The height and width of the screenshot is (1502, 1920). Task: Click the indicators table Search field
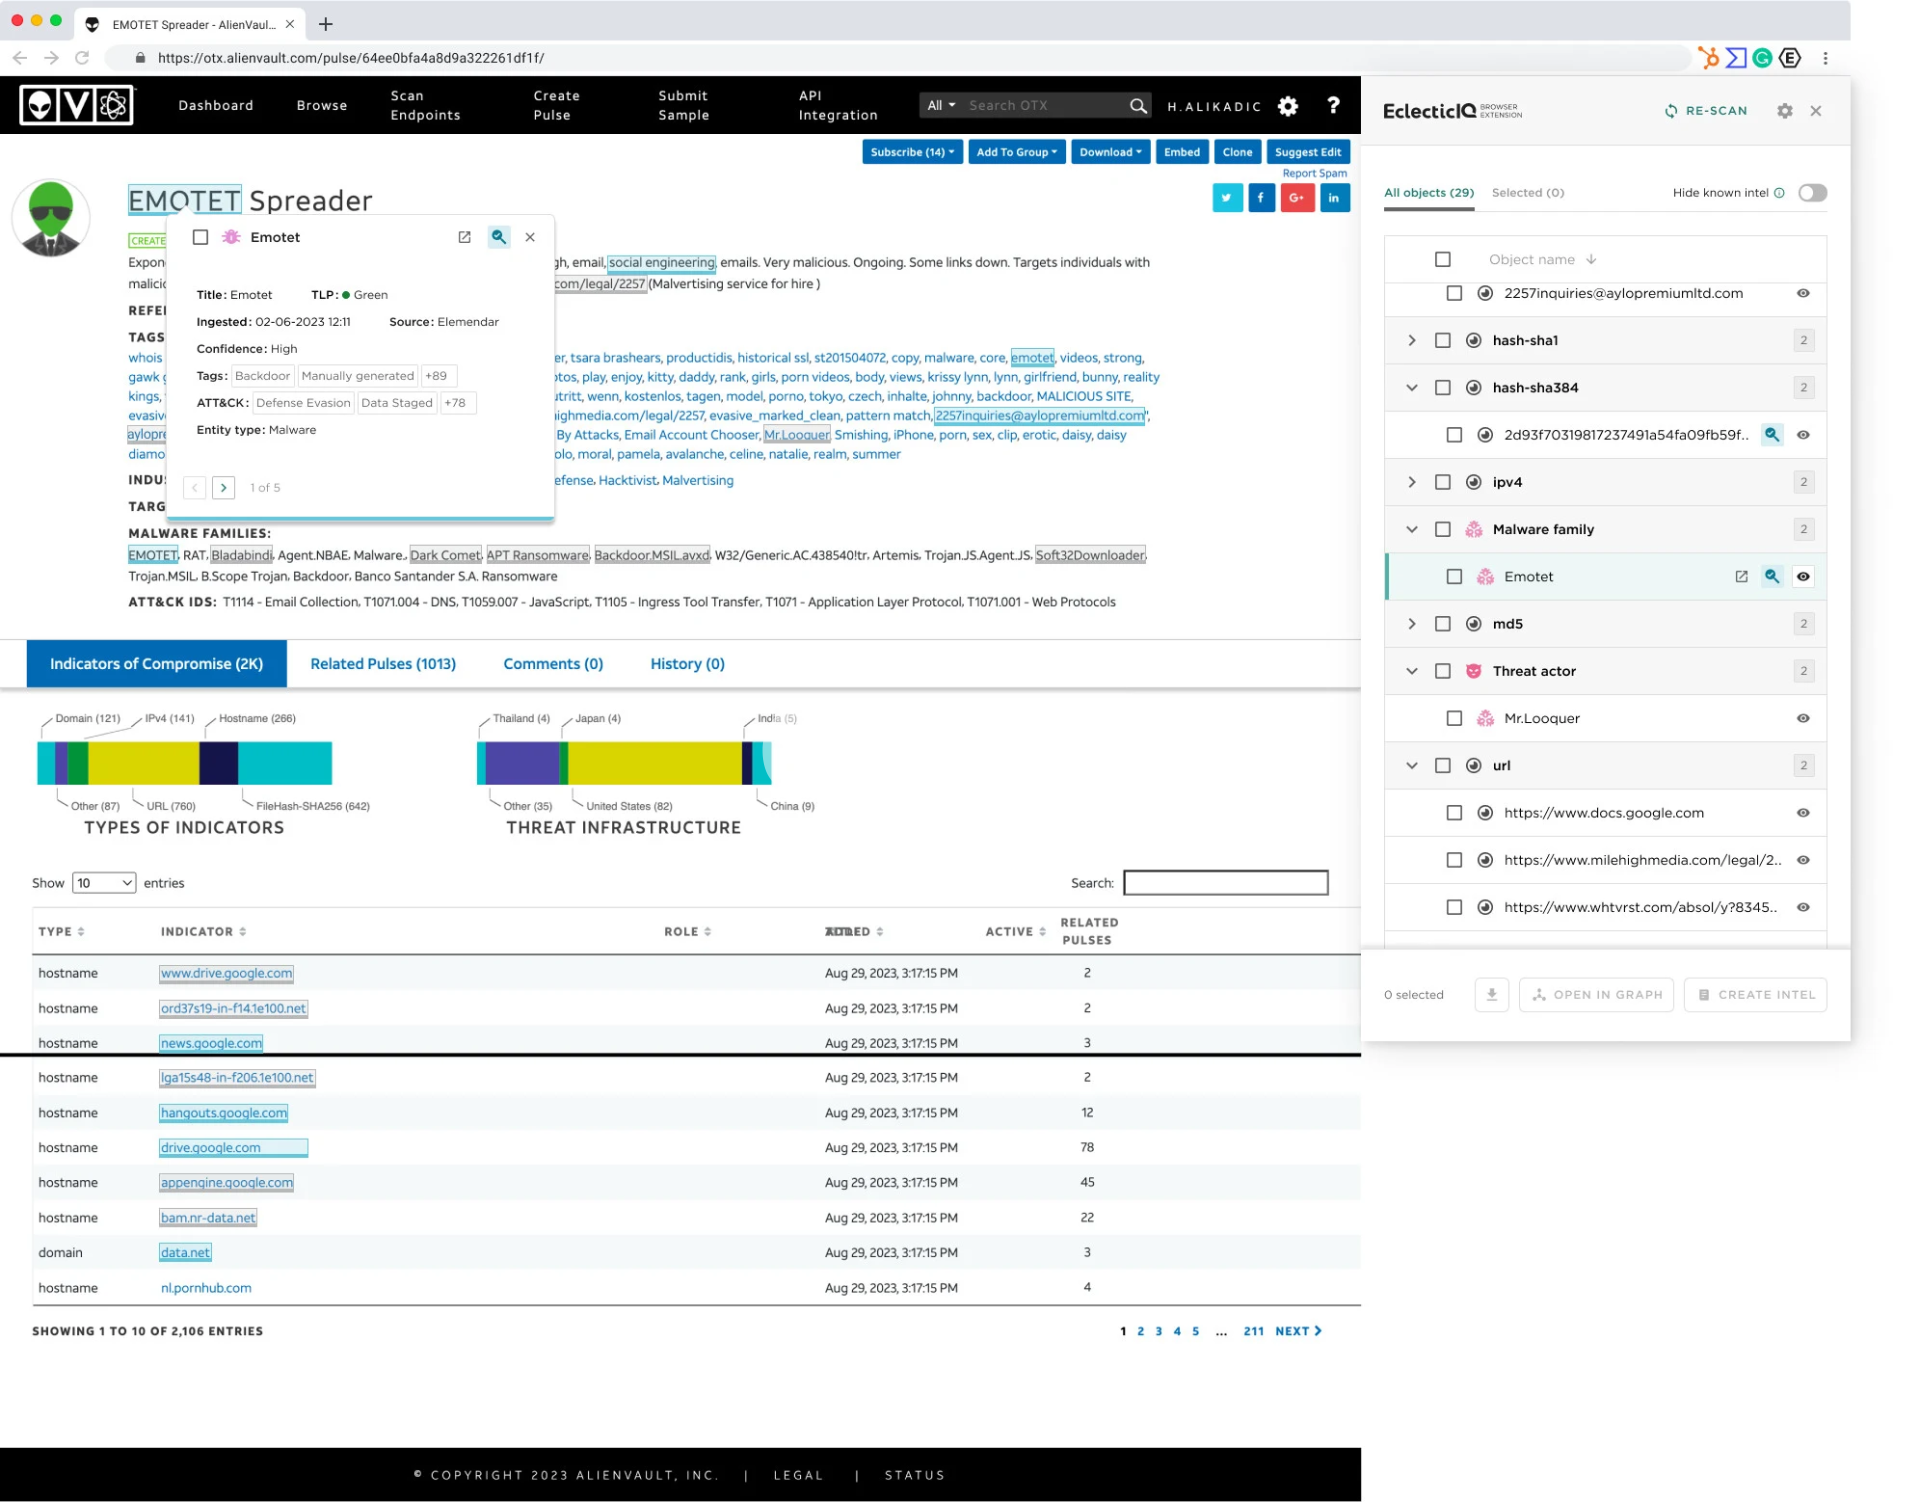coord(1225,883)
